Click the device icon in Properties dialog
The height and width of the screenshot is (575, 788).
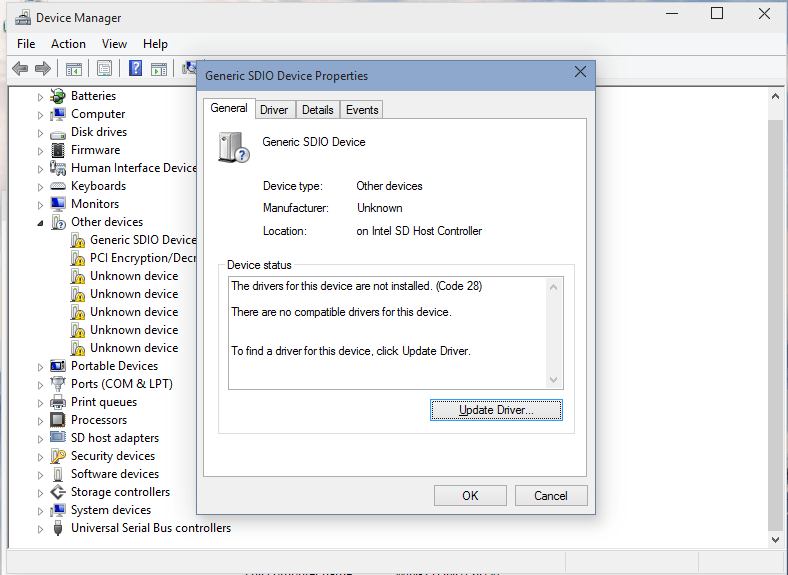click(234, 147)
